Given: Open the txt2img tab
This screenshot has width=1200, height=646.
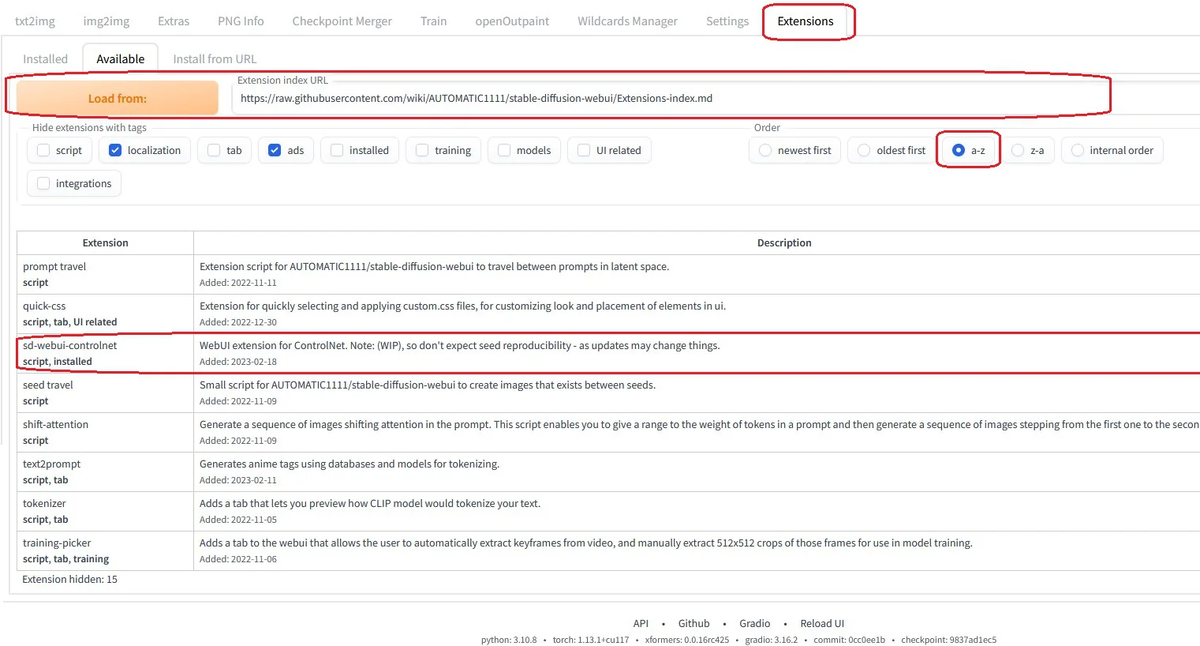Looking at the screenshot, I should tap(34, 21).
